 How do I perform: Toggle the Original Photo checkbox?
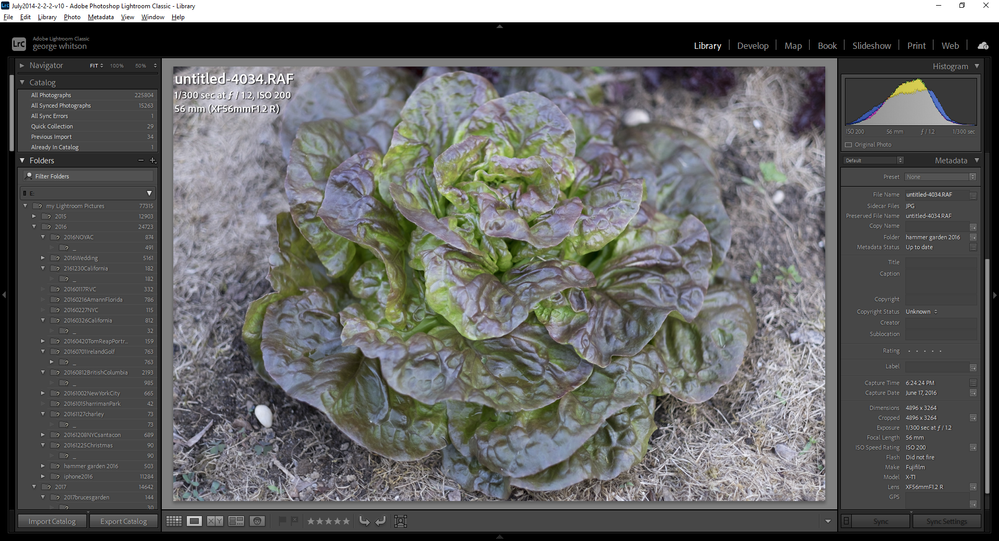pyautogui.click(x=848, y=145)
